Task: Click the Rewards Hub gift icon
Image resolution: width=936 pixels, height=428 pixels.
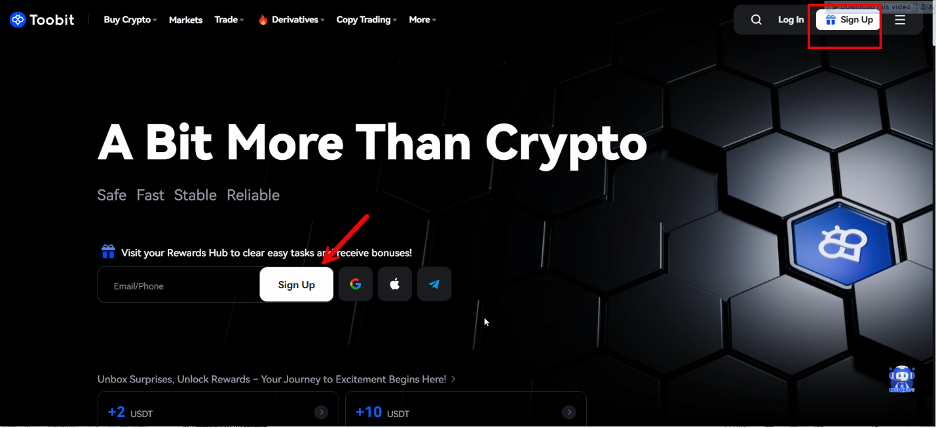Action: click(108, 251)
